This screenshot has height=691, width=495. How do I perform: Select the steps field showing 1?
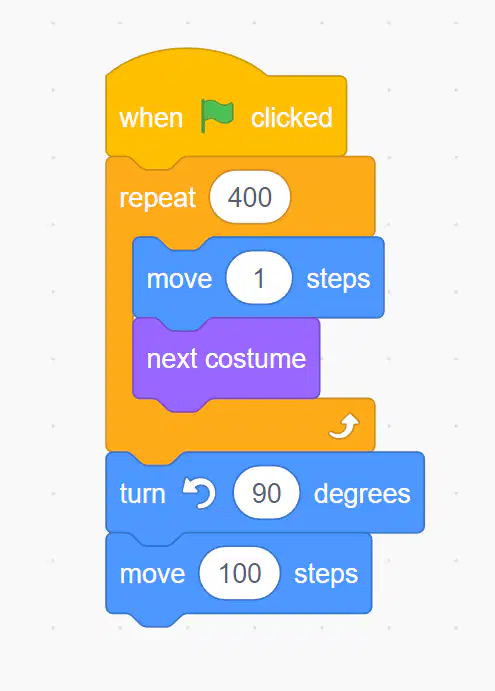click(259, 278)
